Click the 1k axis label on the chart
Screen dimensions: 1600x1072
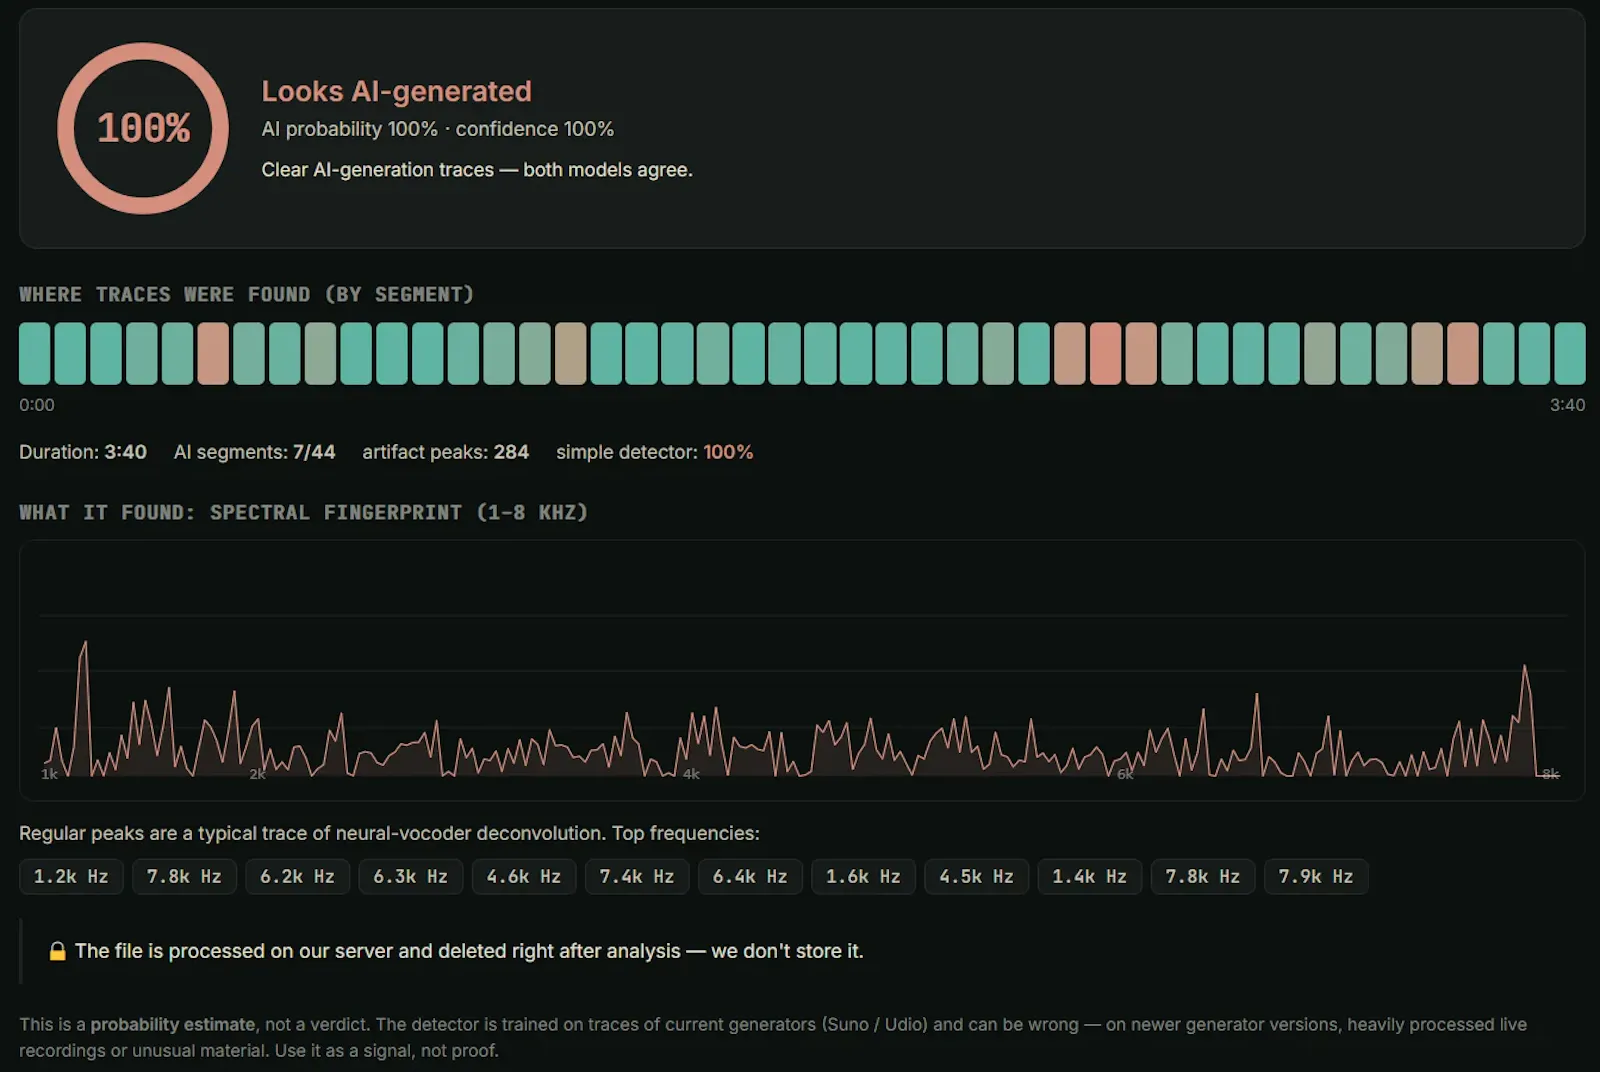pos(49,774)
